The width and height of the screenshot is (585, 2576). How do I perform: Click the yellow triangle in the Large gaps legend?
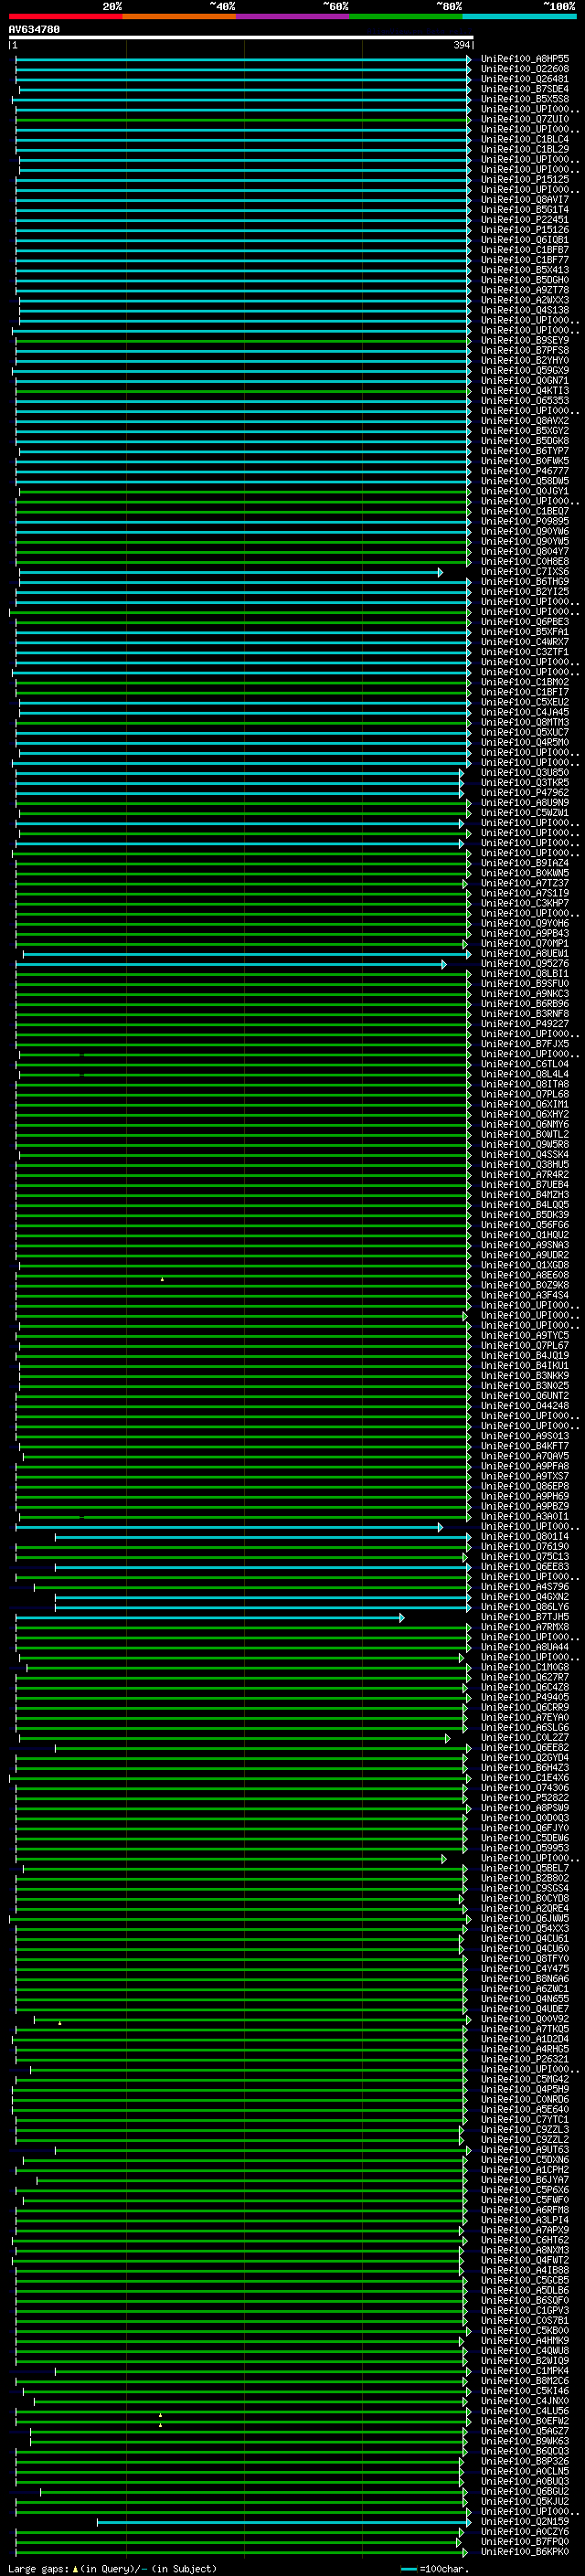pos(75,2568)
